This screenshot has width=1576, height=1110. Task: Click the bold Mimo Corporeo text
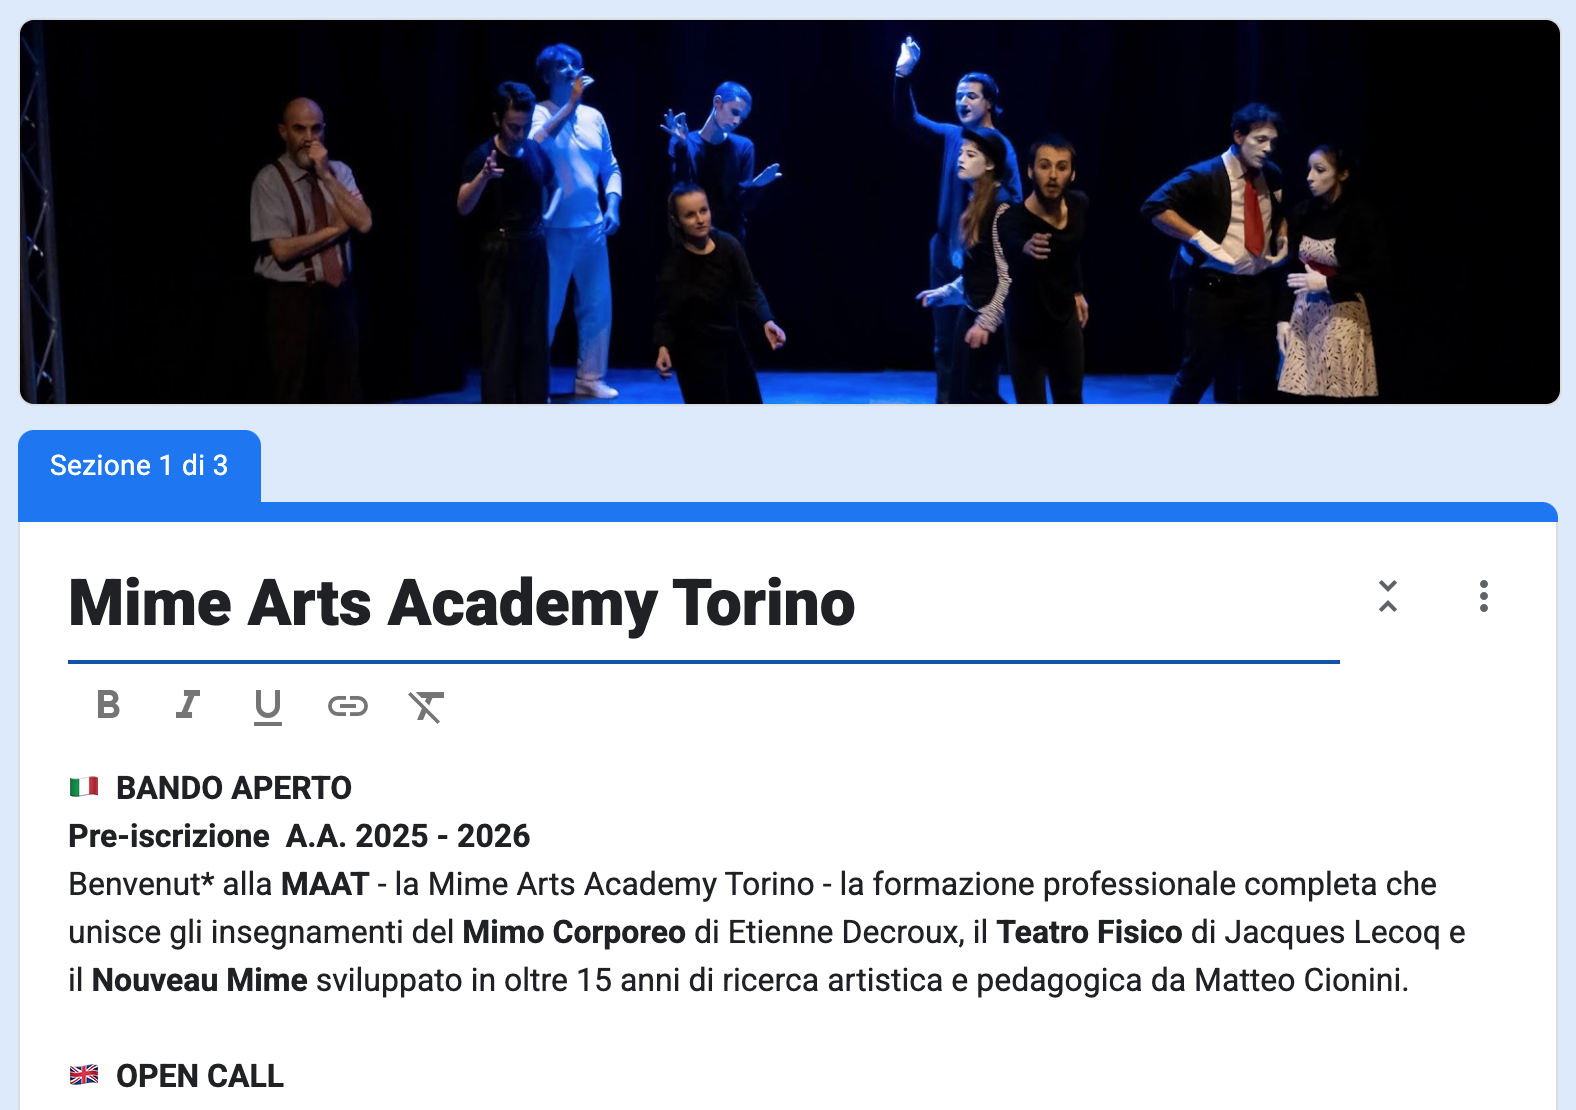[574, 932]
